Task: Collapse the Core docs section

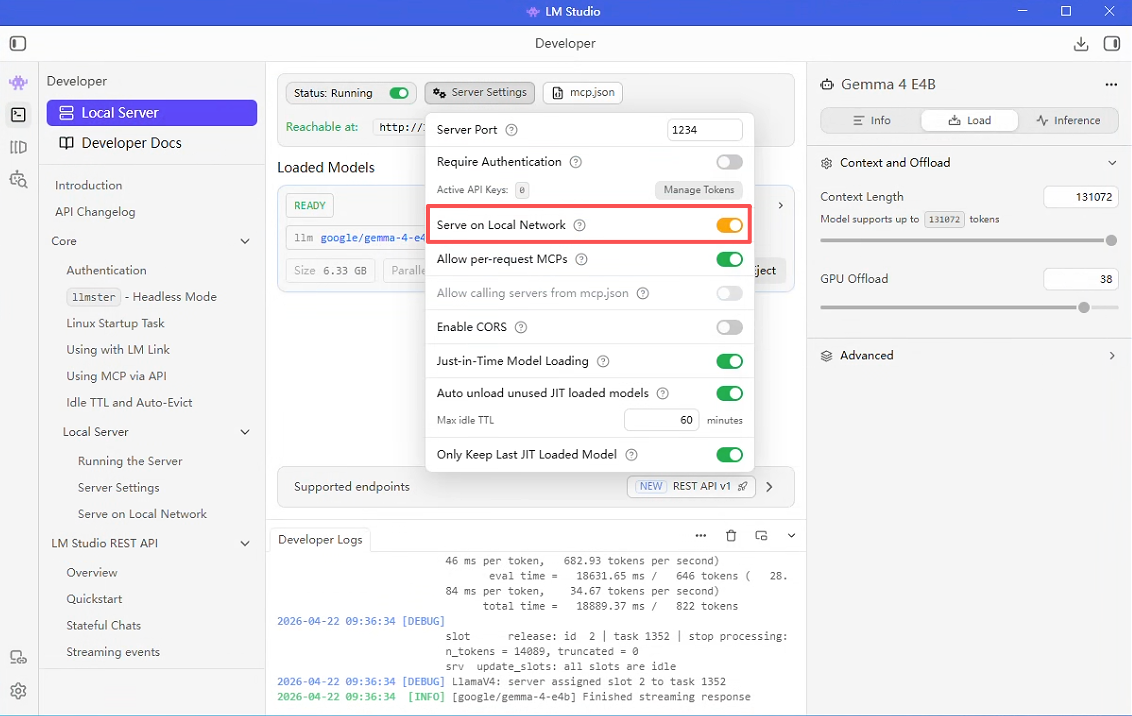Action: [x=245, y=241]
